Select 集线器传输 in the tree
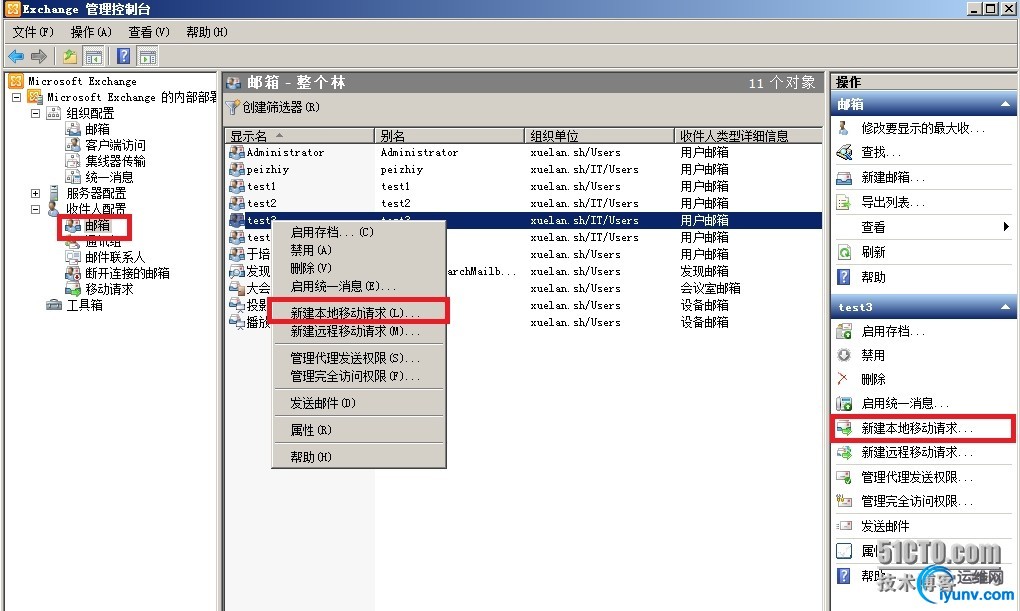 pos(115,161)
